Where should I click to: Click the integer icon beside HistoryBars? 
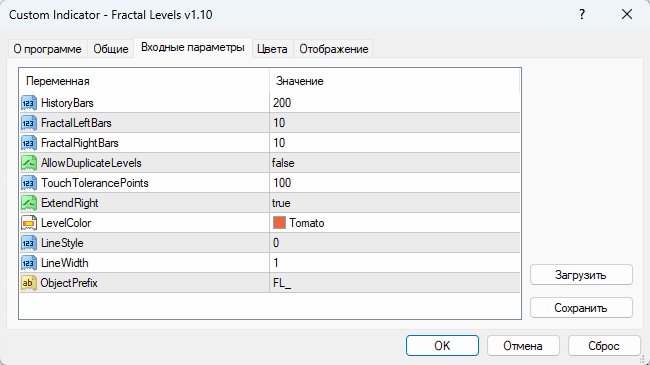click(29, 103)
